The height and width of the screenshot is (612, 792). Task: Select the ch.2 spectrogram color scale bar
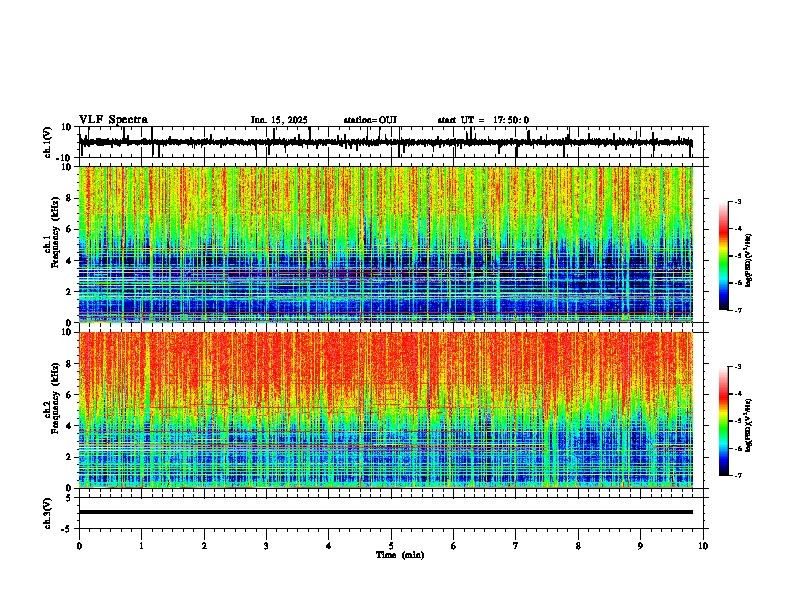click(724, 421)
